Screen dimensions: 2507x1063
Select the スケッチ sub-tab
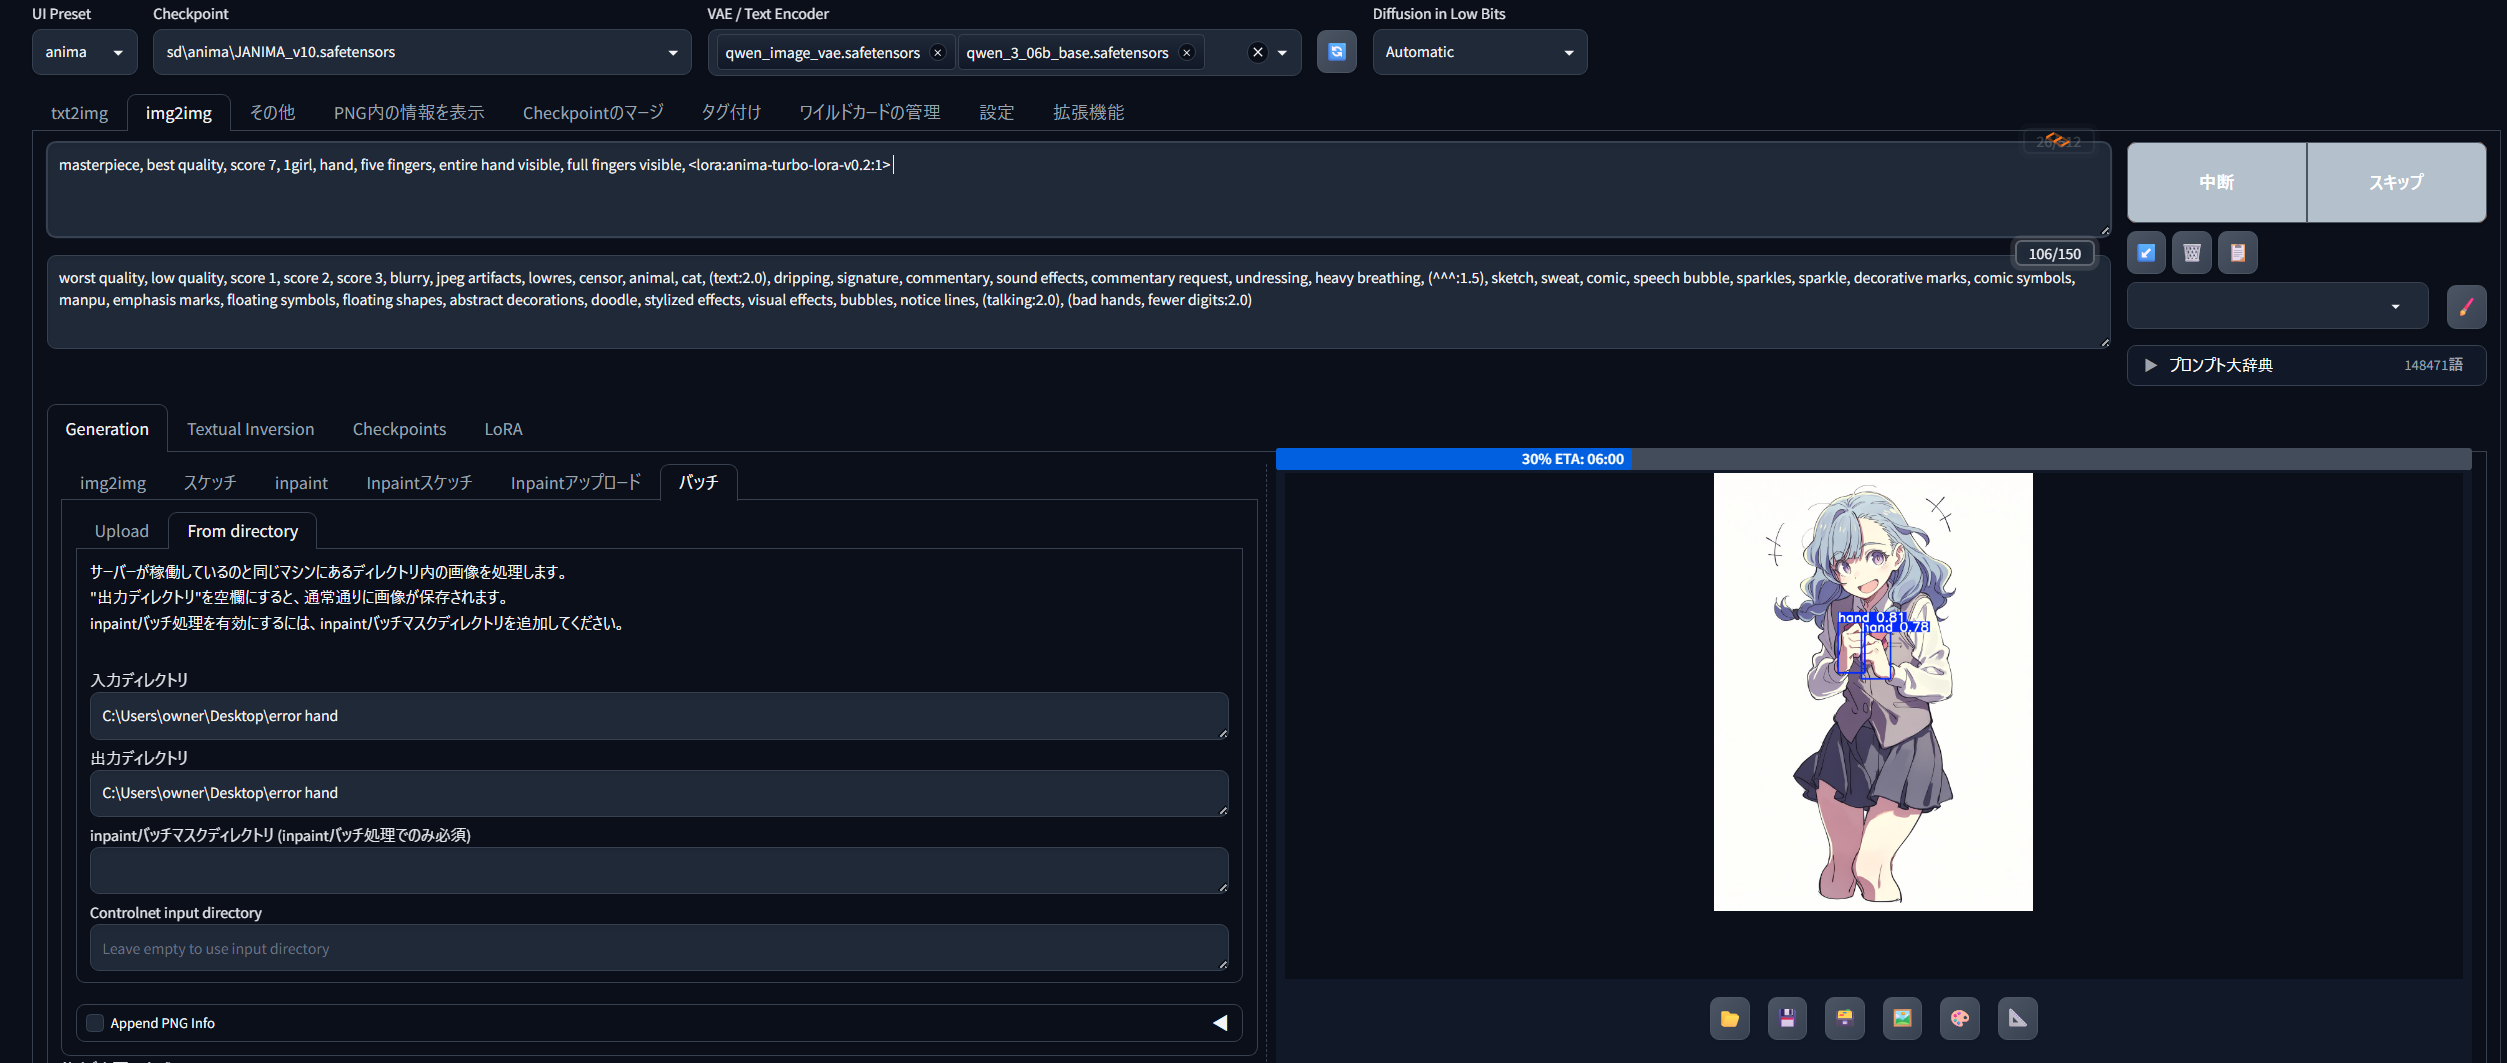pos(210,483)
